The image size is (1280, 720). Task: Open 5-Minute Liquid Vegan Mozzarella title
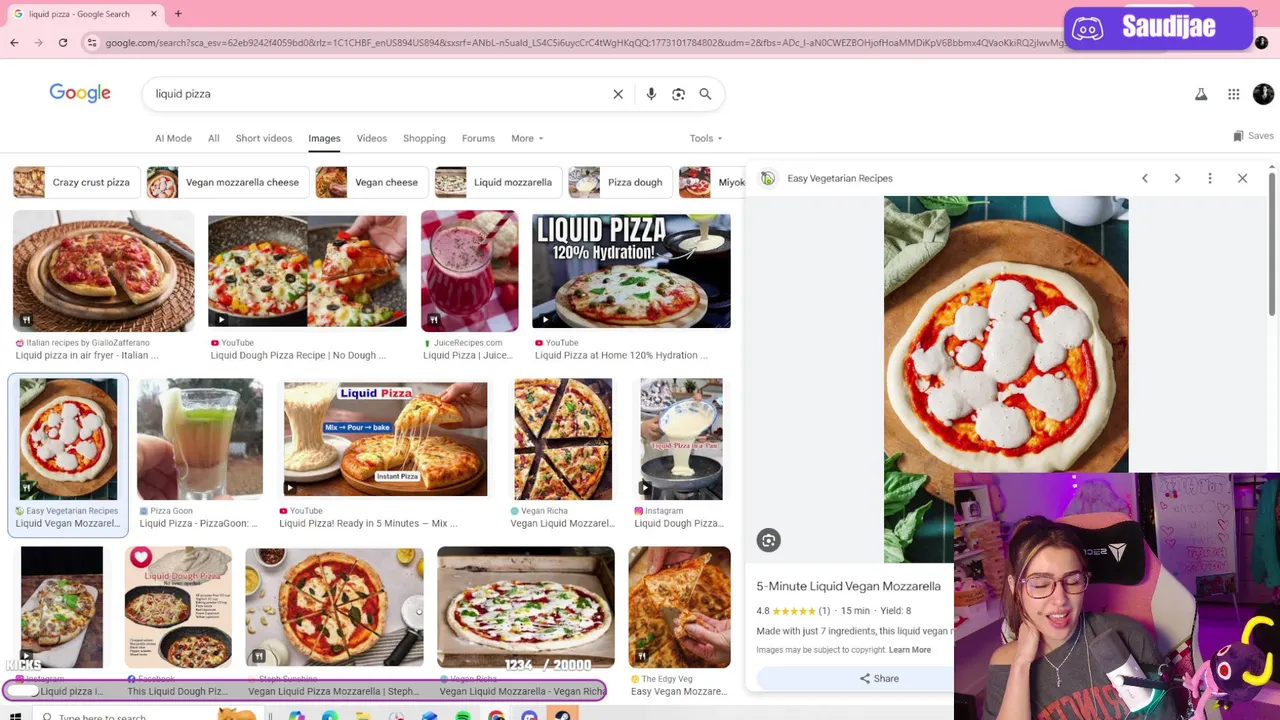(x=848, y=586)
